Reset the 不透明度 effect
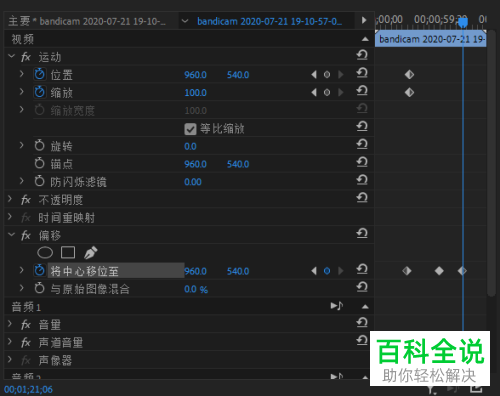Image resolution: width=500 pixels, height=396 pixels. [362, 198]
